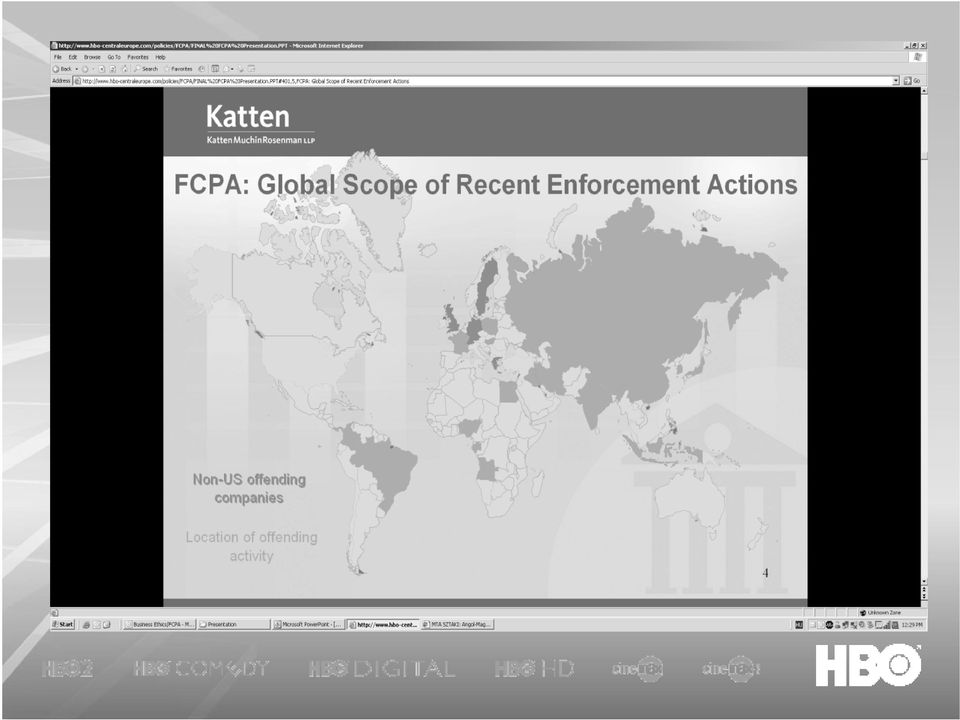Open the Favorites toolbar button
960x720 pixels.
click(179, 69)
